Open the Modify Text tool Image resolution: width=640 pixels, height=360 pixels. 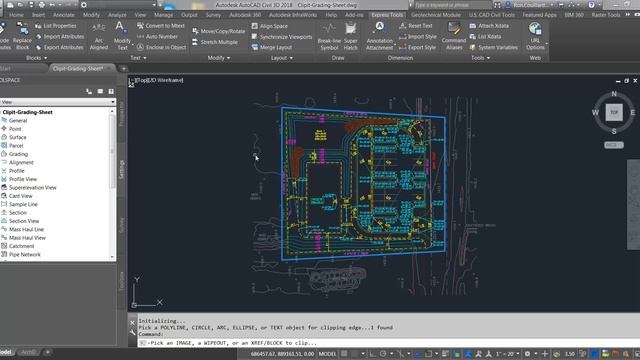click(122, 36)
